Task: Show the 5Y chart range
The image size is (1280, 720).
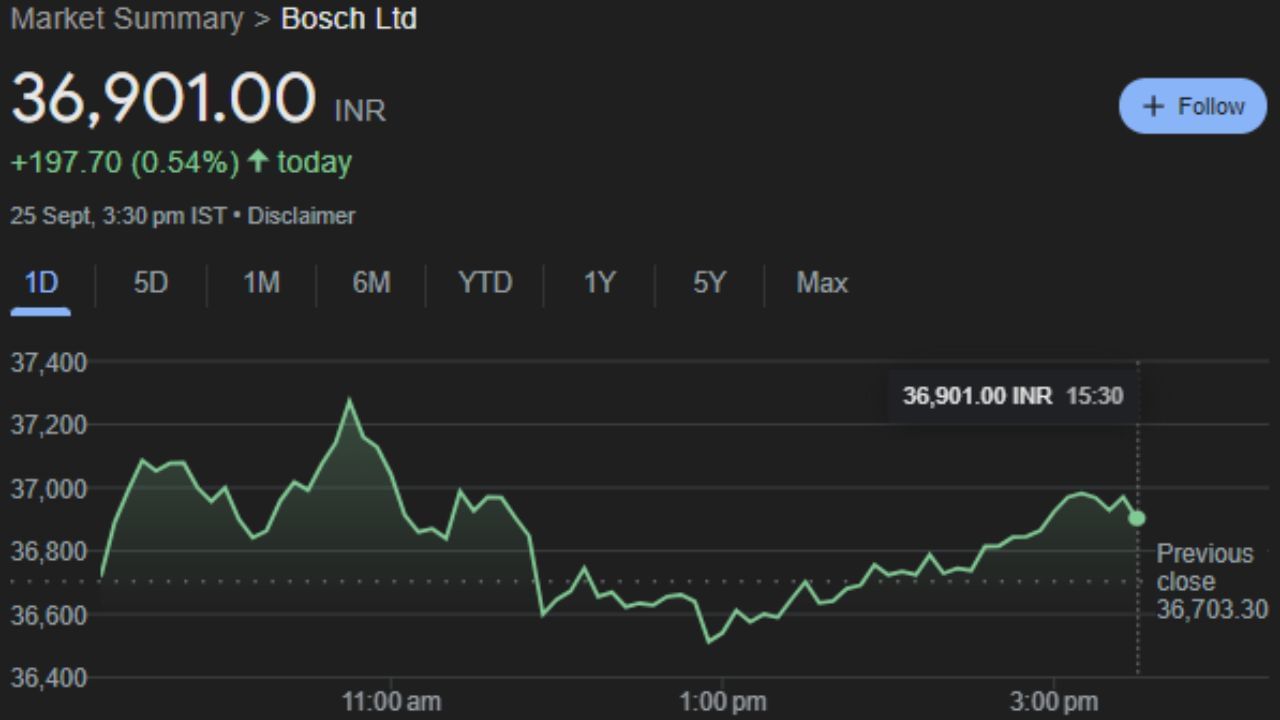Action: click(708, 283)
